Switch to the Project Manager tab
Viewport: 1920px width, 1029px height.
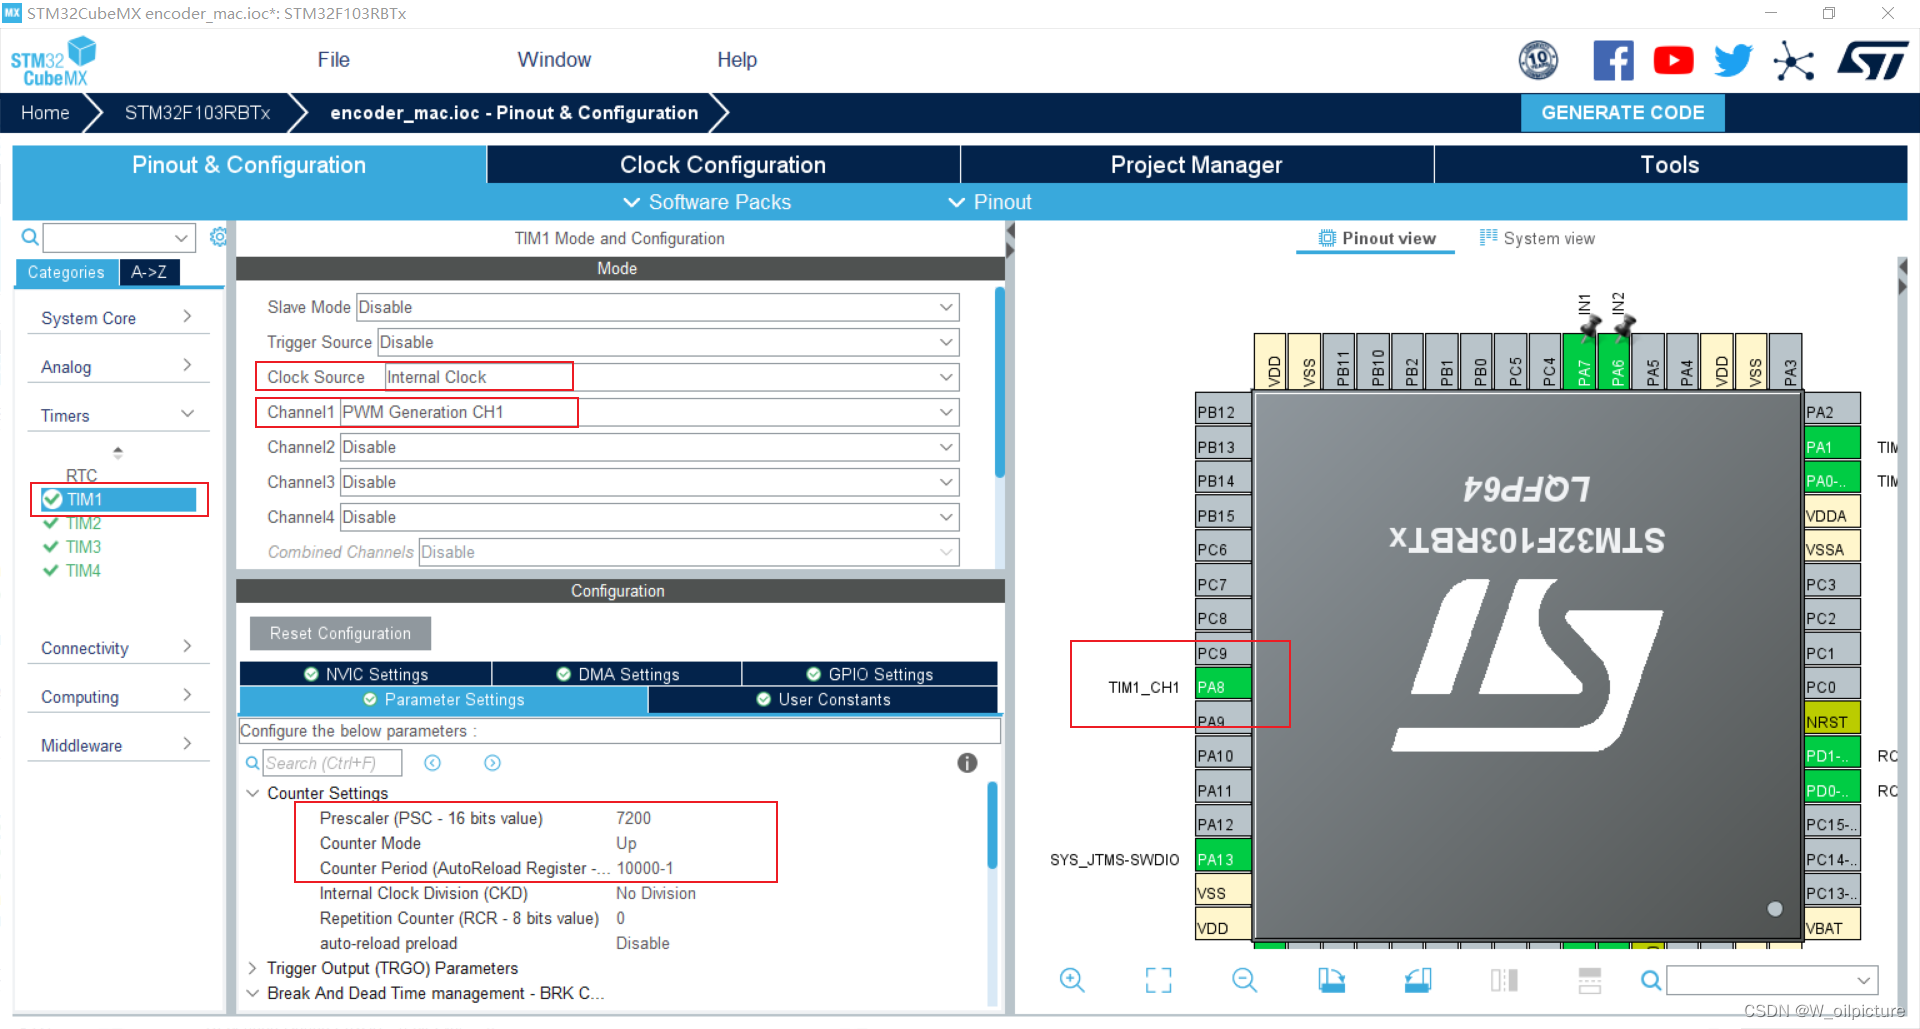point(1196,165)
